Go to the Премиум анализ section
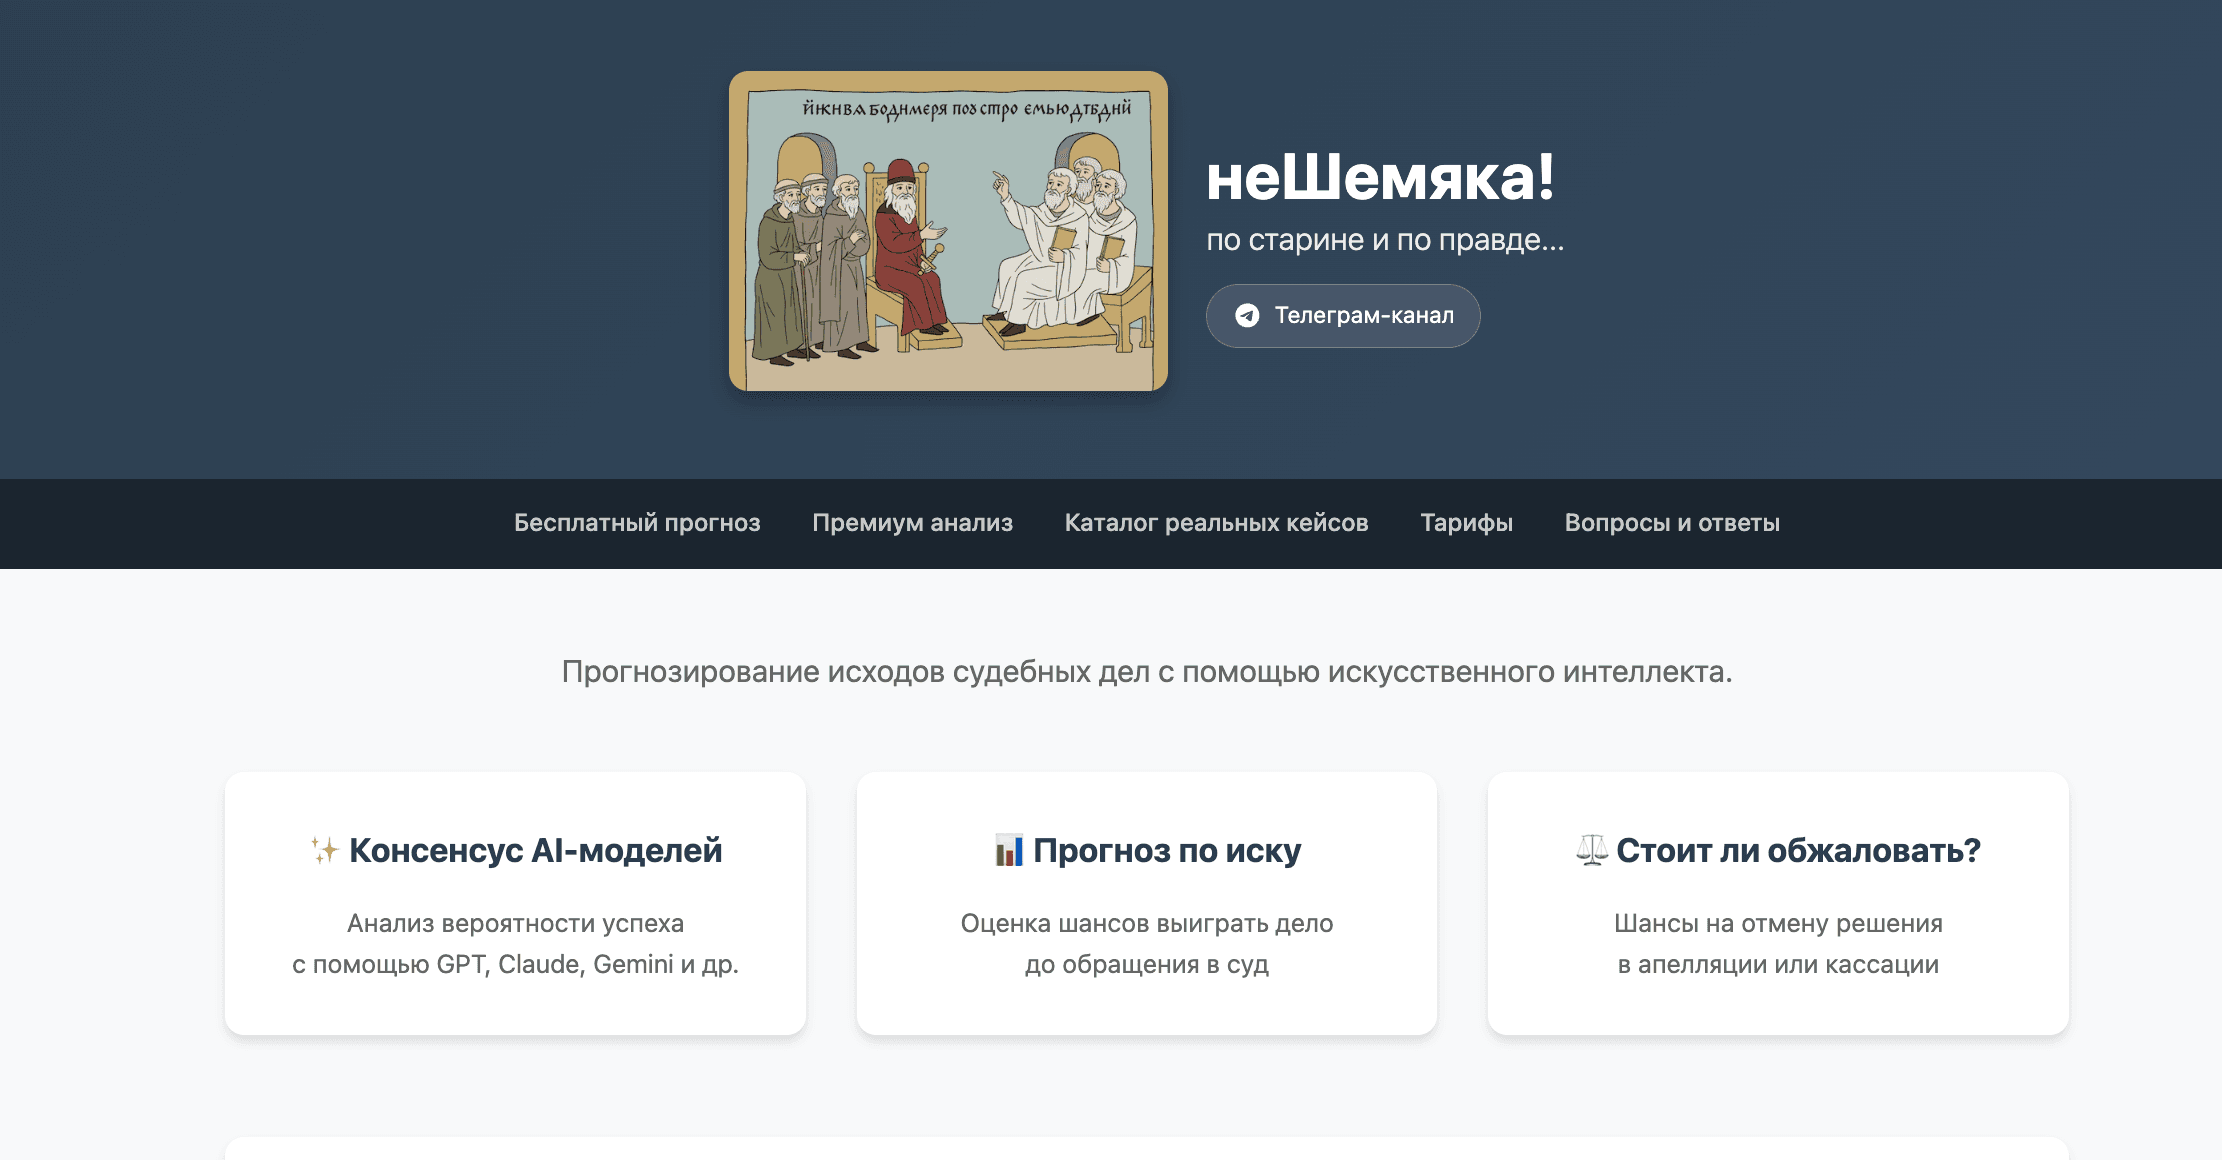 pyautogui.click(x=912, y=523)
